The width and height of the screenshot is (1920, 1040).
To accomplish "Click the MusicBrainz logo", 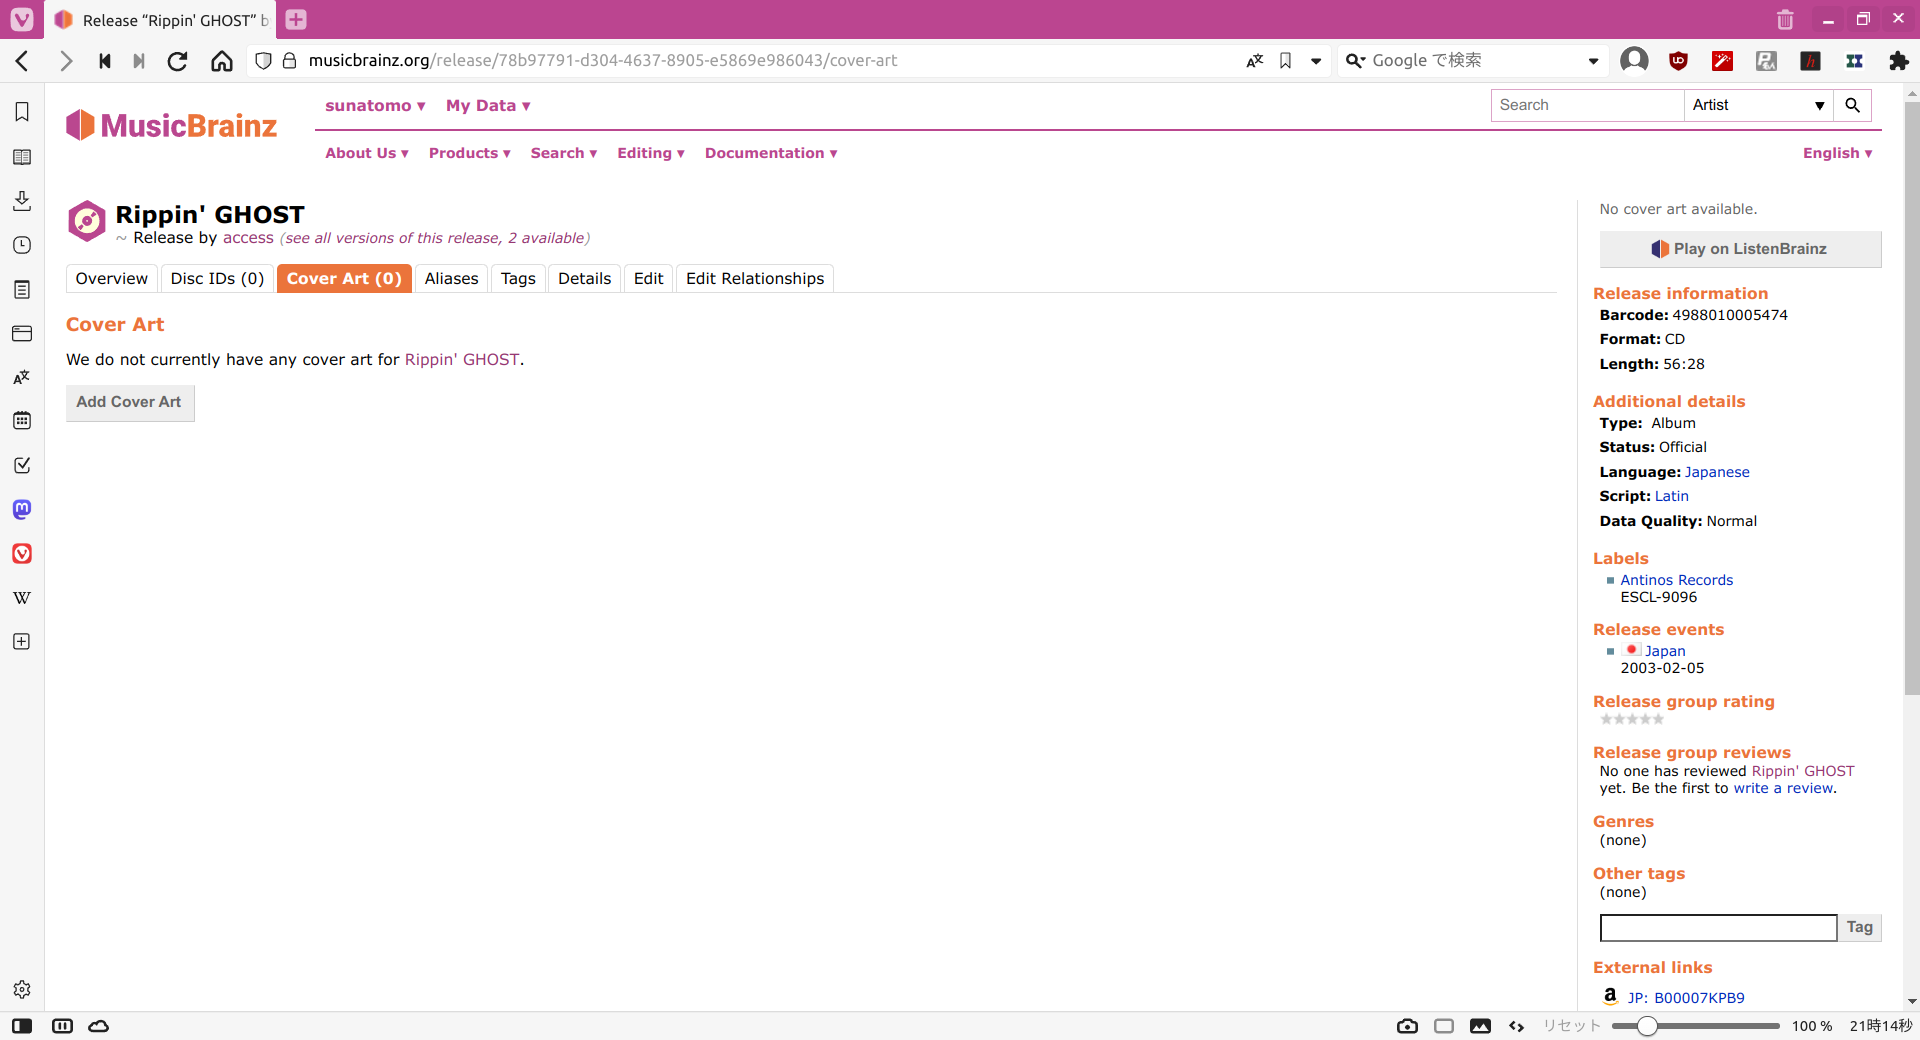I will tap(172, 125).
